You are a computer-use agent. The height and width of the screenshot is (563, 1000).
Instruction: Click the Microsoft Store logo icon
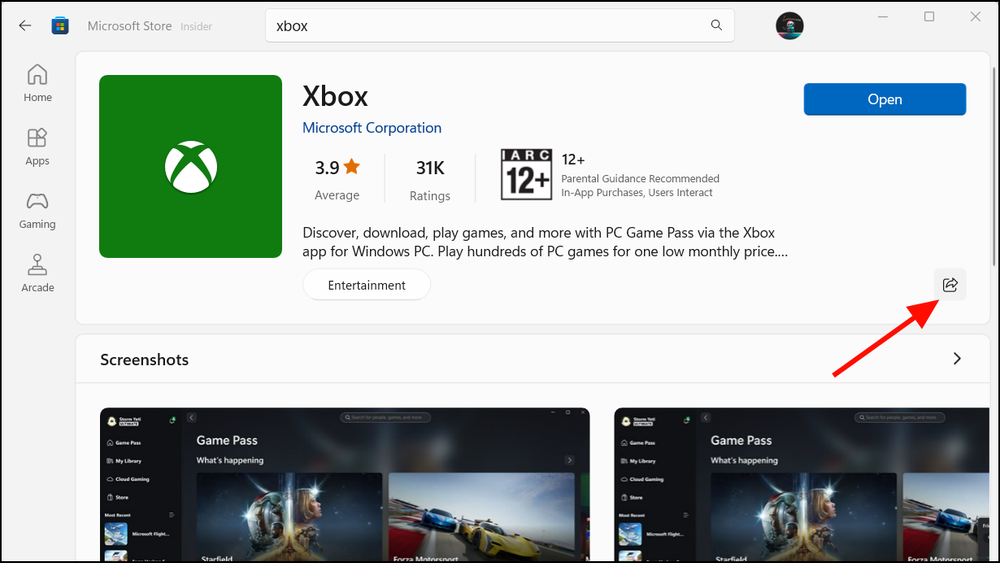tap(60, 26)
